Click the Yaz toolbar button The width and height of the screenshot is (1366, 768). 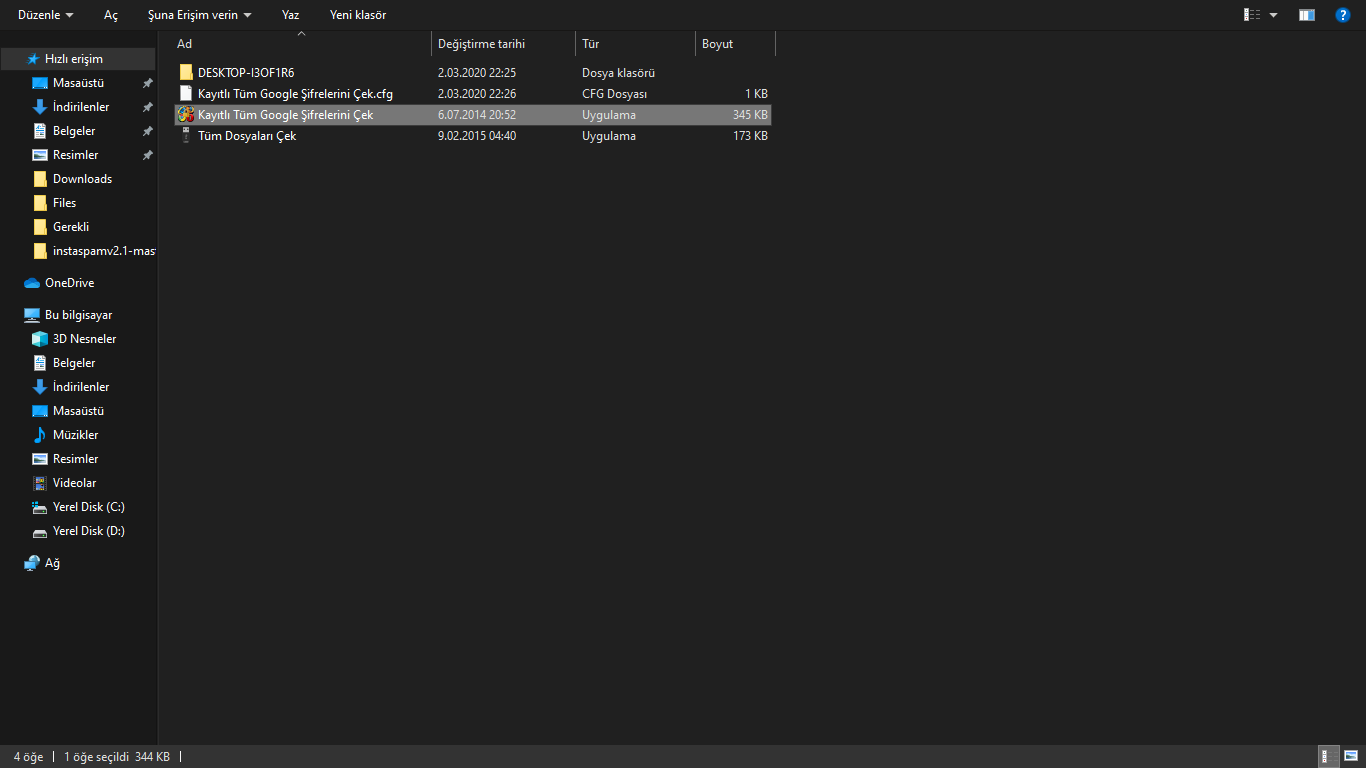(x=291, y=15)
